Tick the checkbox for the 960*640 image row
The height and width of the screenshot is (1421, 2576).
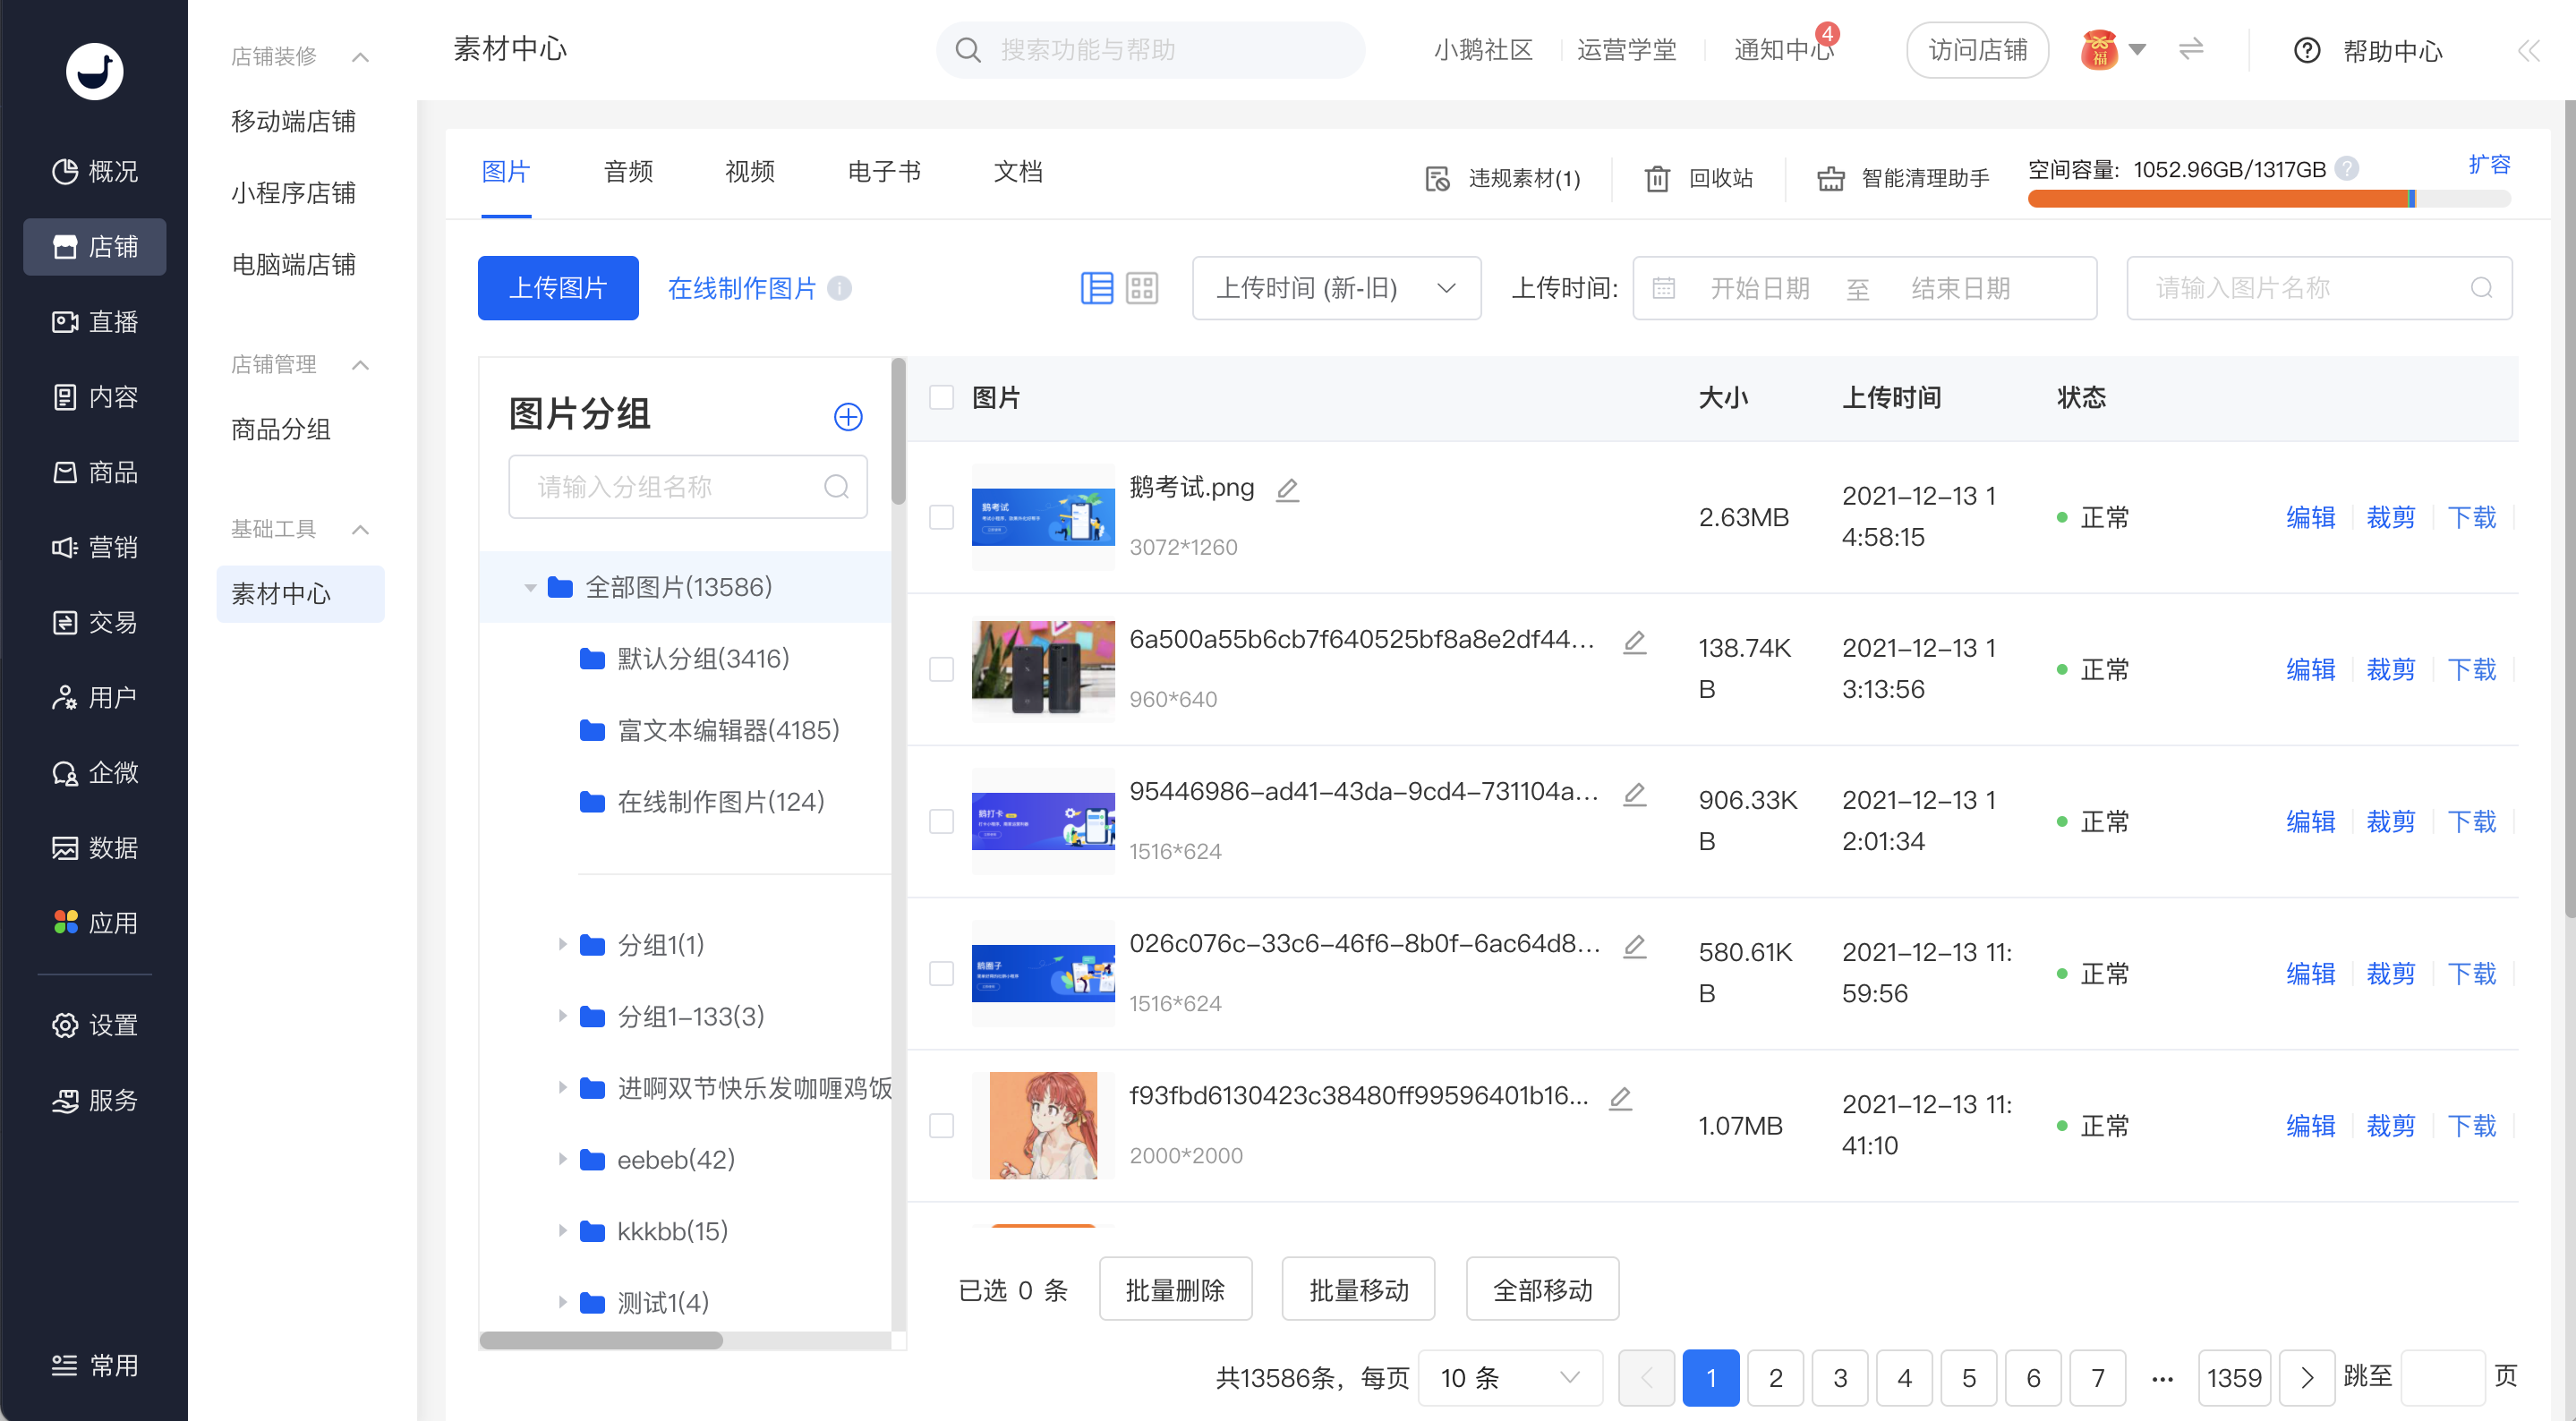(941, 669)
